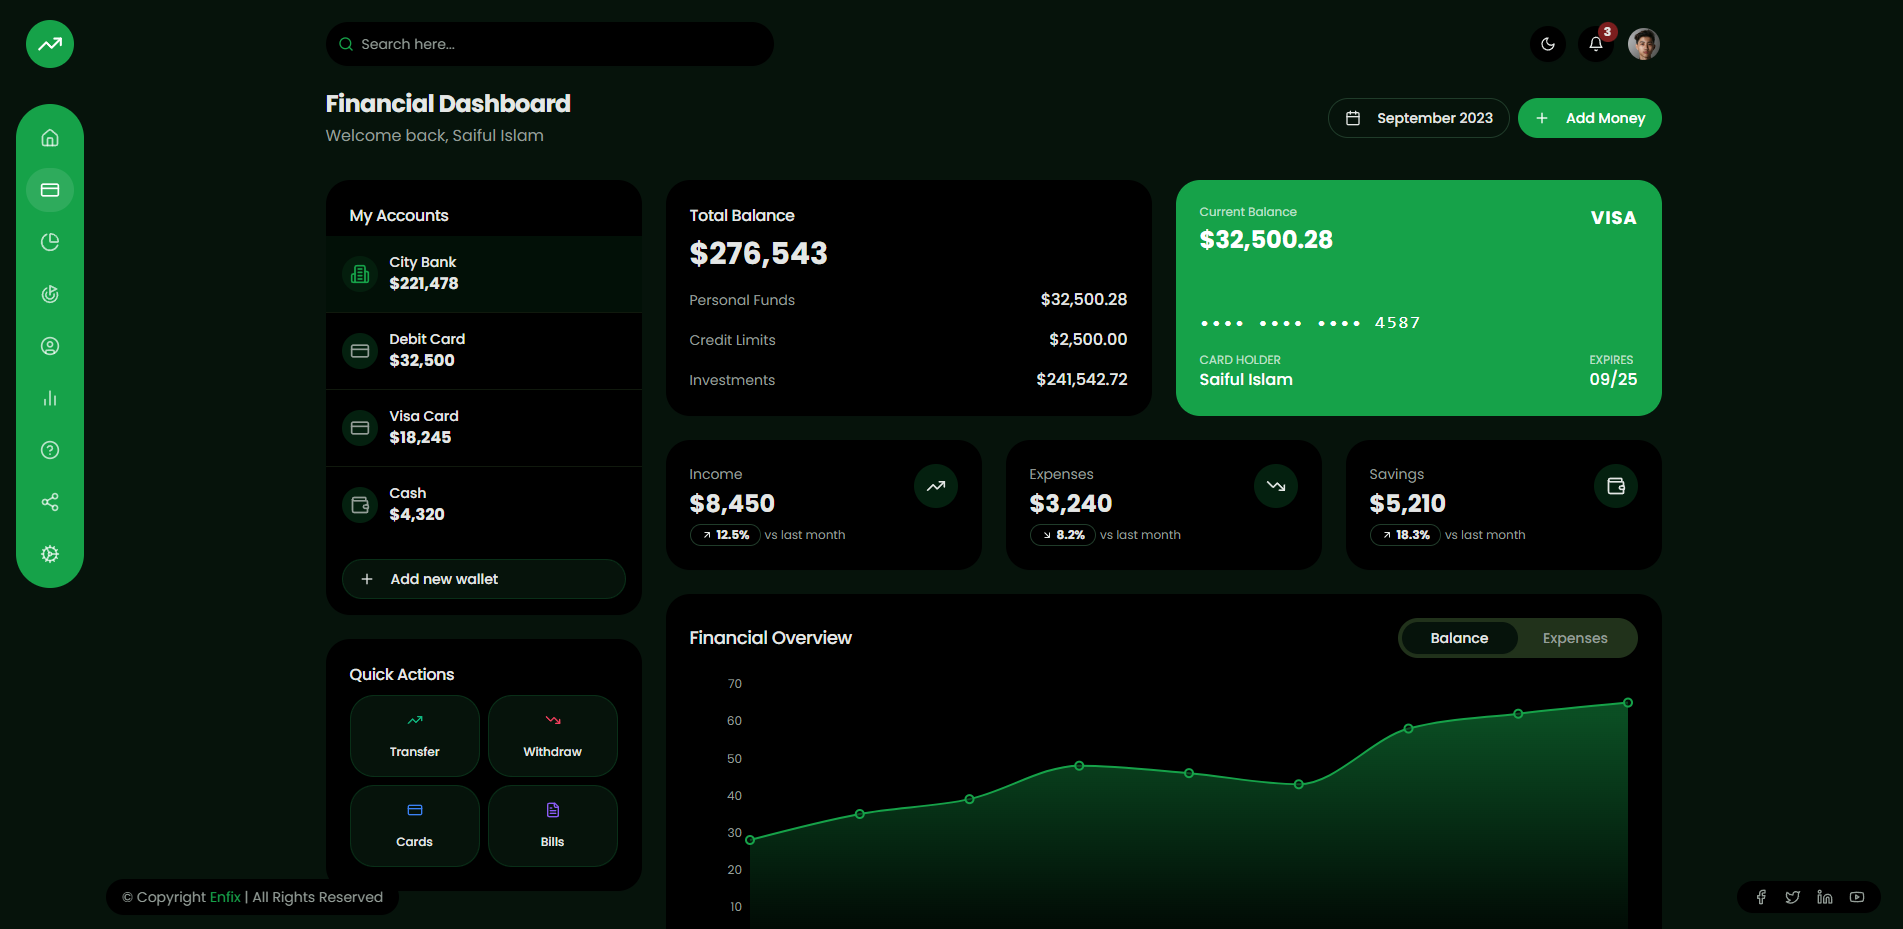
Task: Select the City Bank account row
Action: pos(484,274)
